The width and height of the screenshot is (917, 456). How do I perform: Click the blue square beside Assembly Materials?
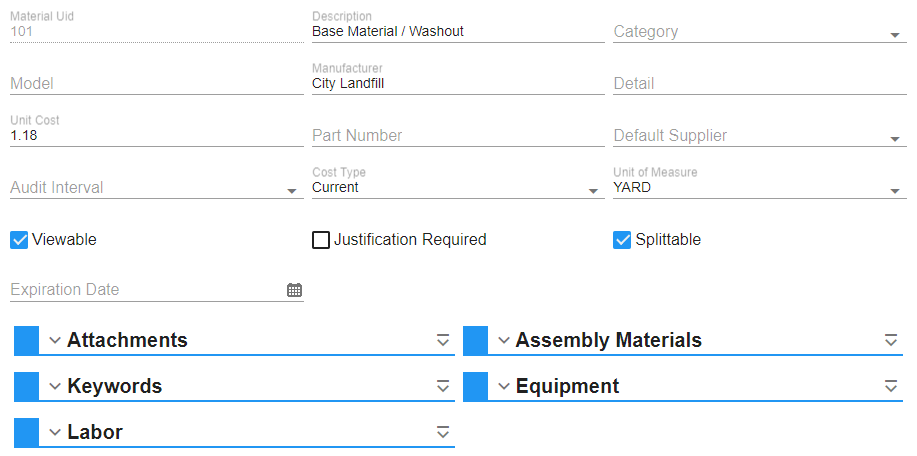(475, 340)
